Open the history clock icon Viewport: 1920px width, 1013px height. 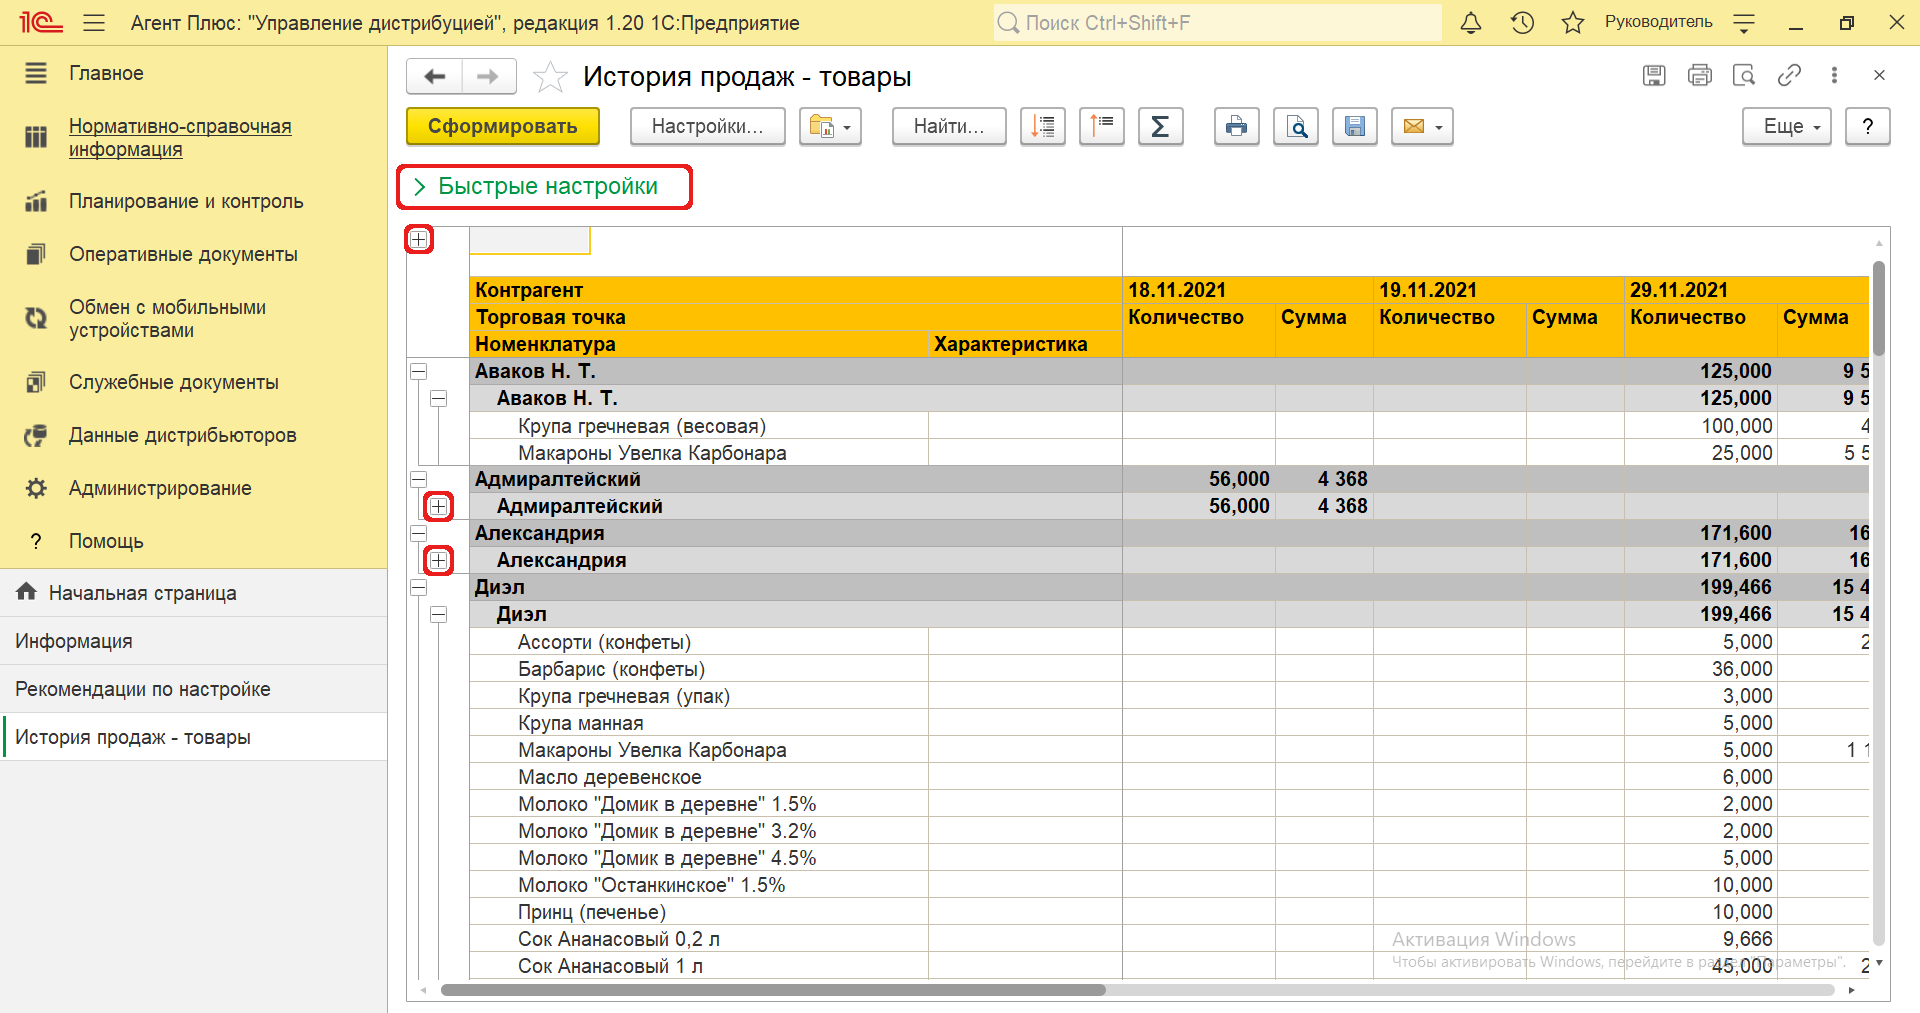(x=1522, y=22)
